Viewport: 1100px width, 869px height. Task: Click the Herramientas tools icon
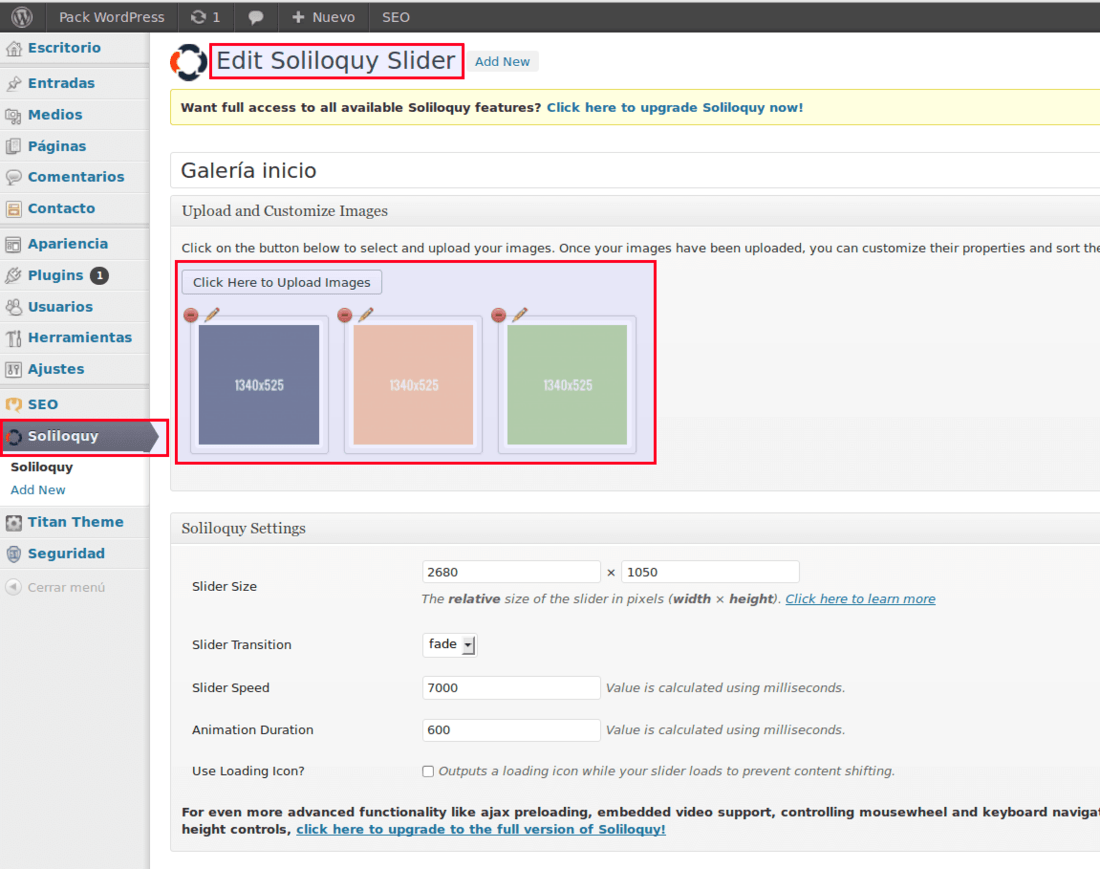13,338
